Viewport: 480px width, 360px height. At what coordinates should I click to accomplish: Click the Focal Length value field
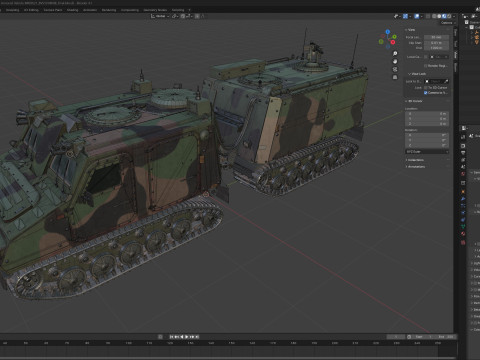pyautogui.click(x=436, y=37)
